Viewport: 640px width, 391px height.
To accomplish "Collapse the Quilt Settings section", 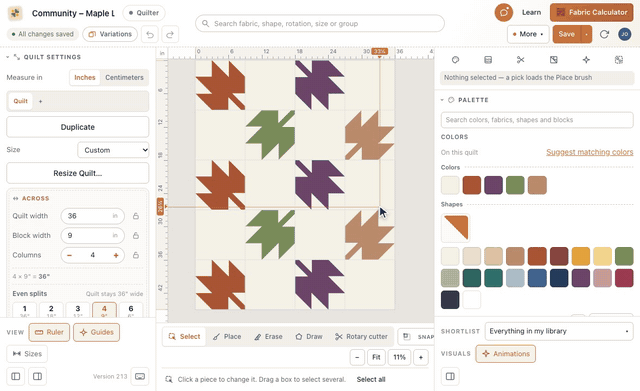I will [7, 57].
